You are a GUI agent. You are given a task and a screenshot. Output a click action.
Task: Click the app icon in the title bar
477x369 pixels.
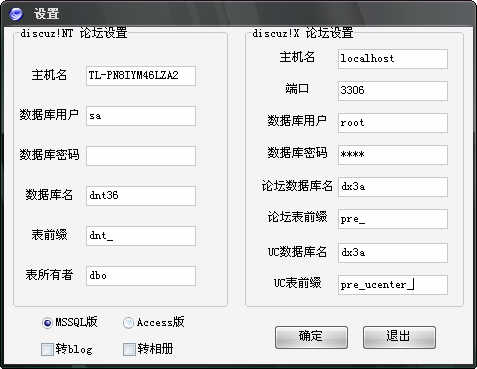pos(16,14)
